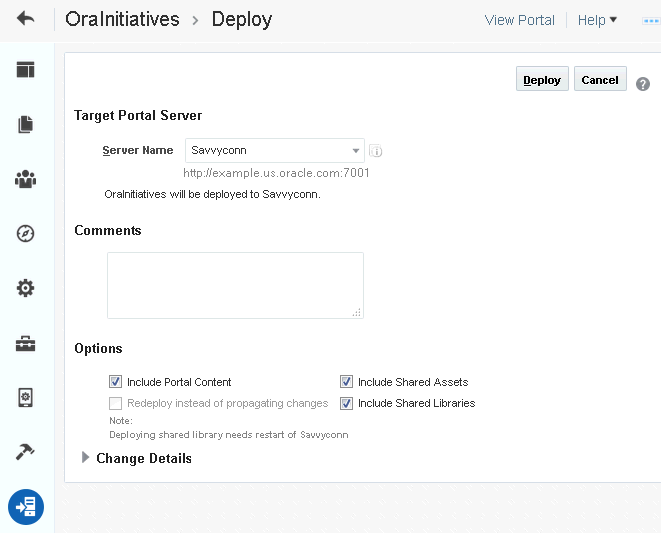Select the blue deploy sidebar icon
This screenshot has height=533, width=661.
(x=26, y=507)
